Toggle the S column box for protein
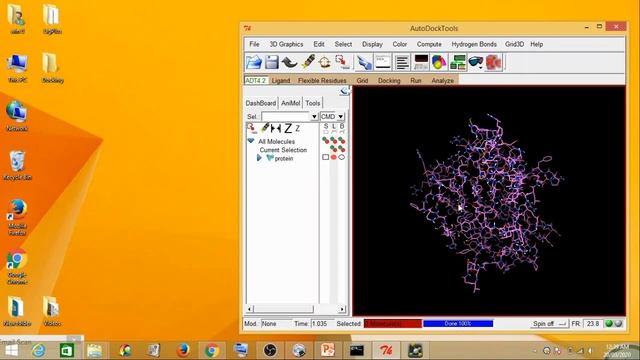The height and width of the screenshot is (360, 640). coord(325,157)
